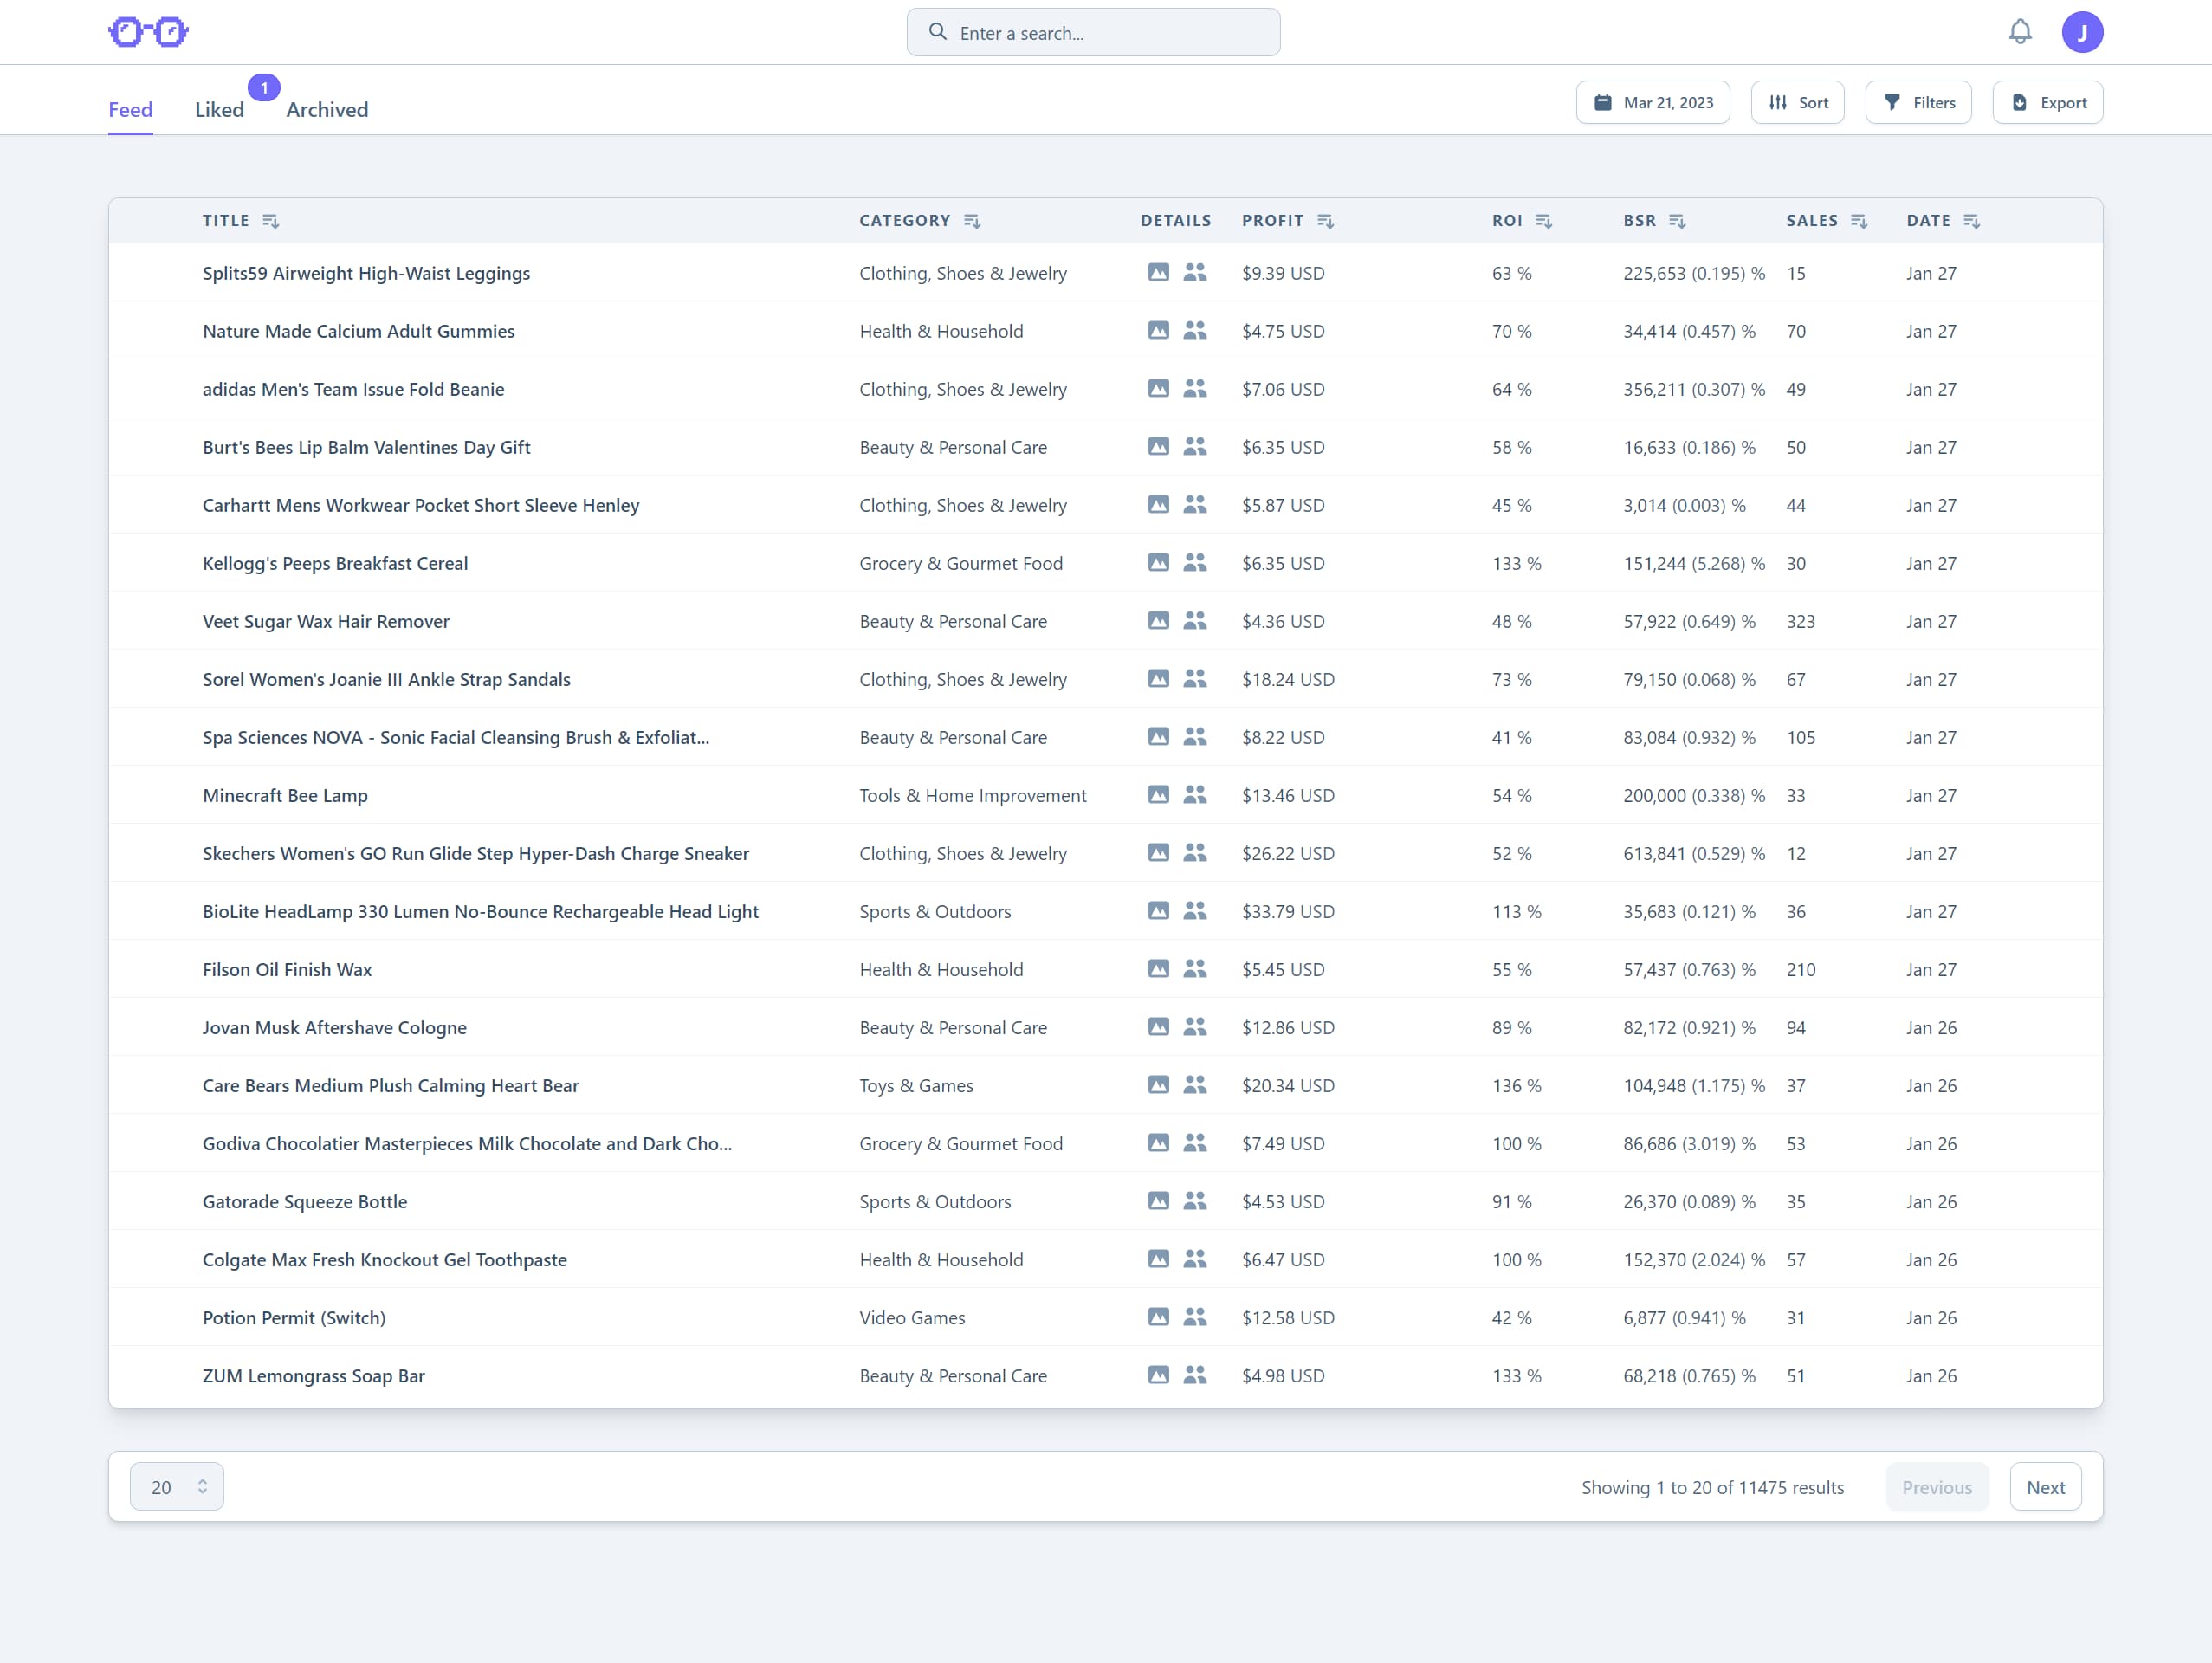Sort by the BSR column sort icon
The image size is (2212, 1663).
[x=1678, y=221]
